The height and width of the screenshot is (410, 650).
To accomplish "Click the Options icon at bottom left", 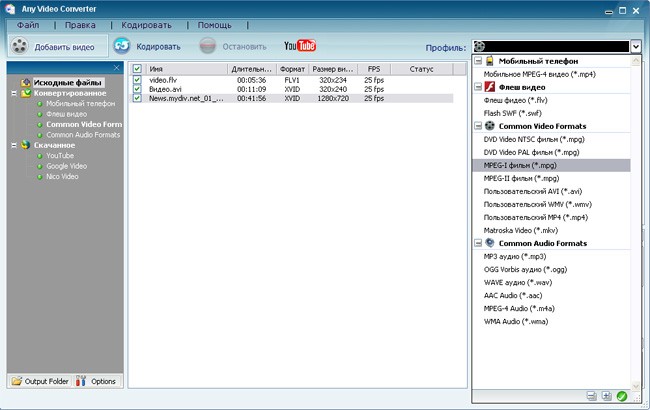I will pos(83,381).
